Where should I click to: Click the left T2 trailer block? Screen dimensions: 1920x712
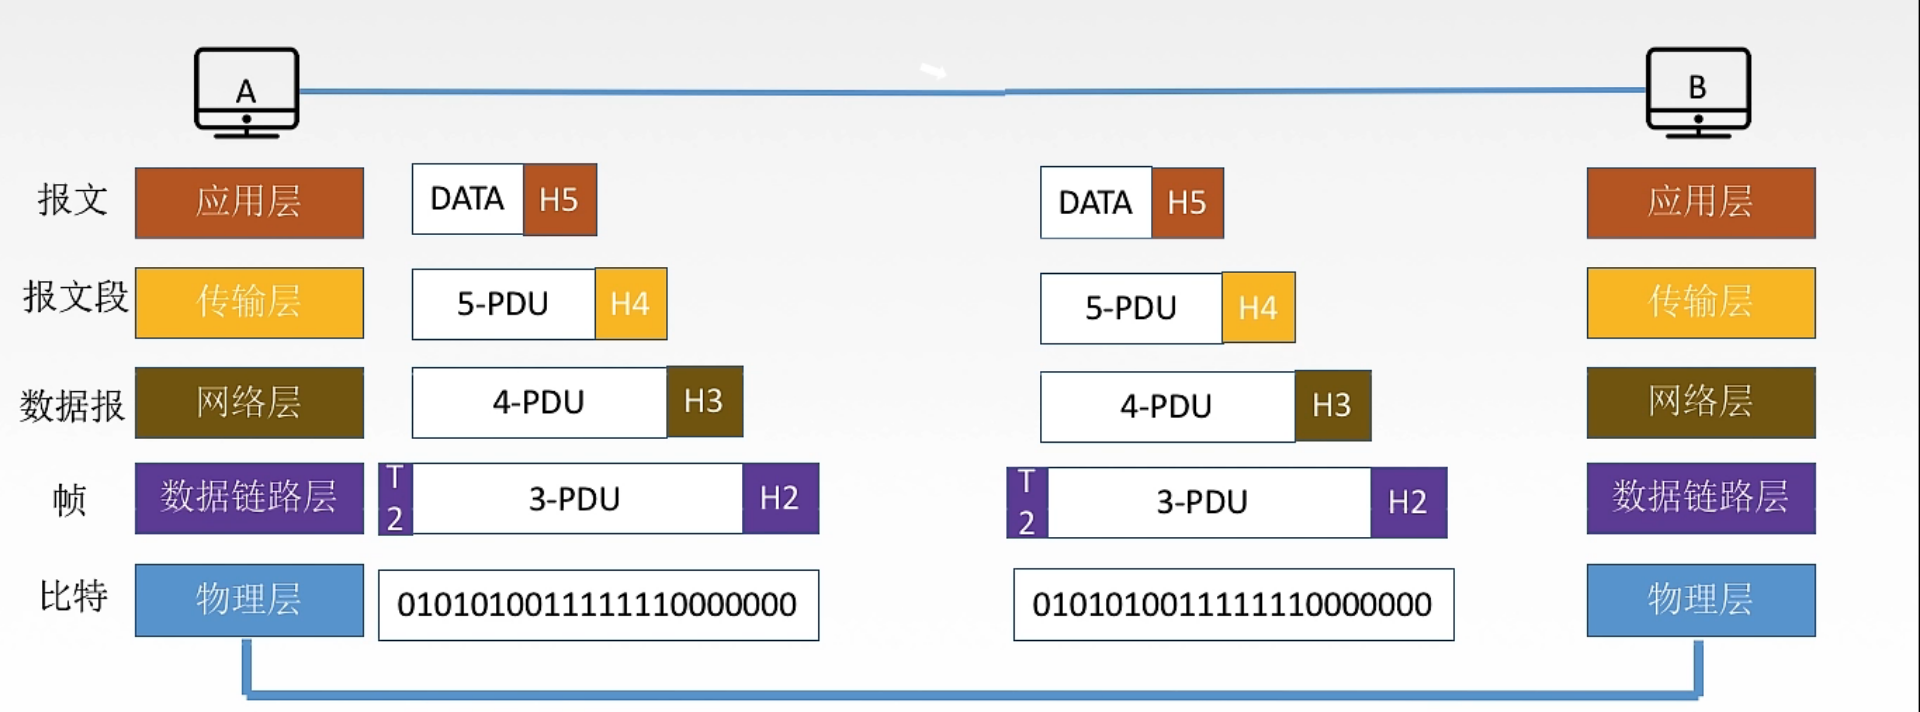click(395, 498)
